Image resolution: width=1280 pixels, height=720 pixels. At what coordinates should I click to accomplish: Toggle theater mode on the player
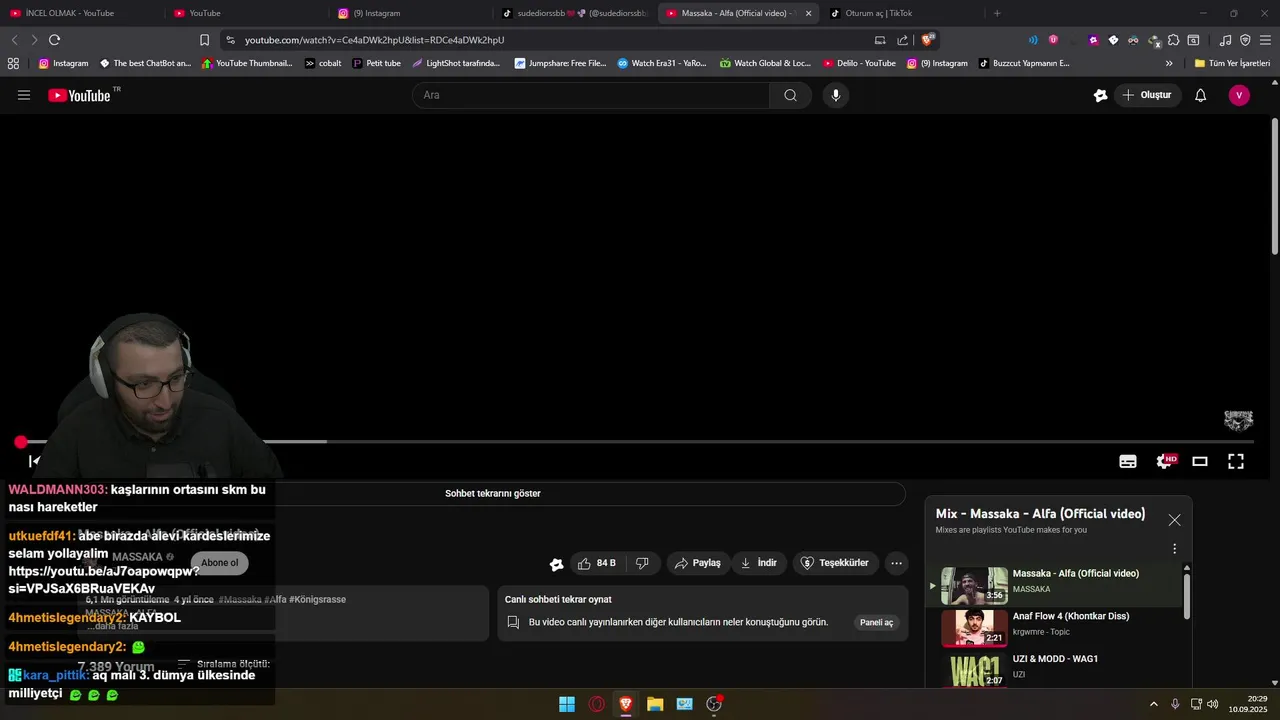[1200, 461]
